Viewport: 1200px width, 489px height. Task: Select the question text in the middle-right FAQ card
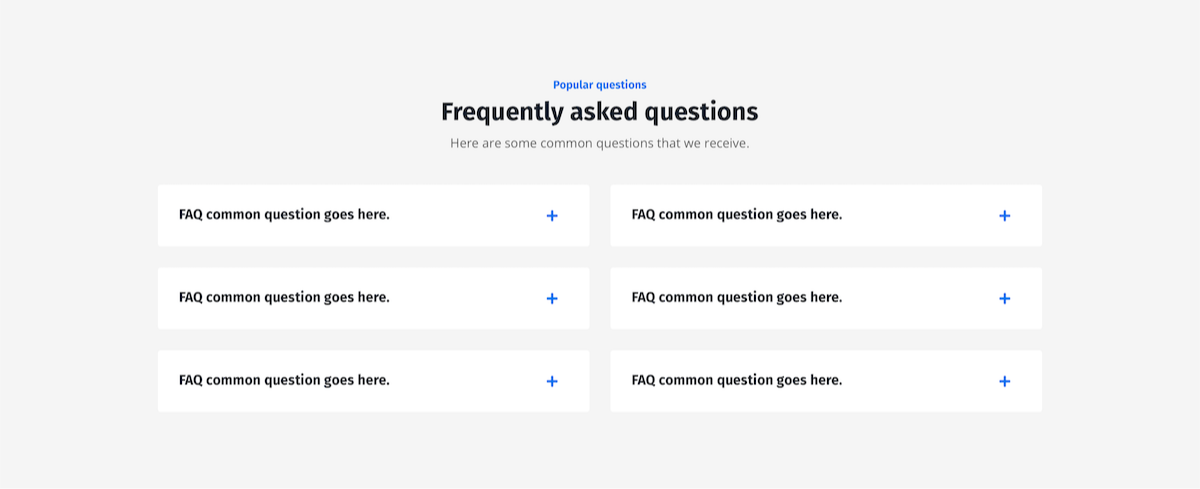point(737,298)
